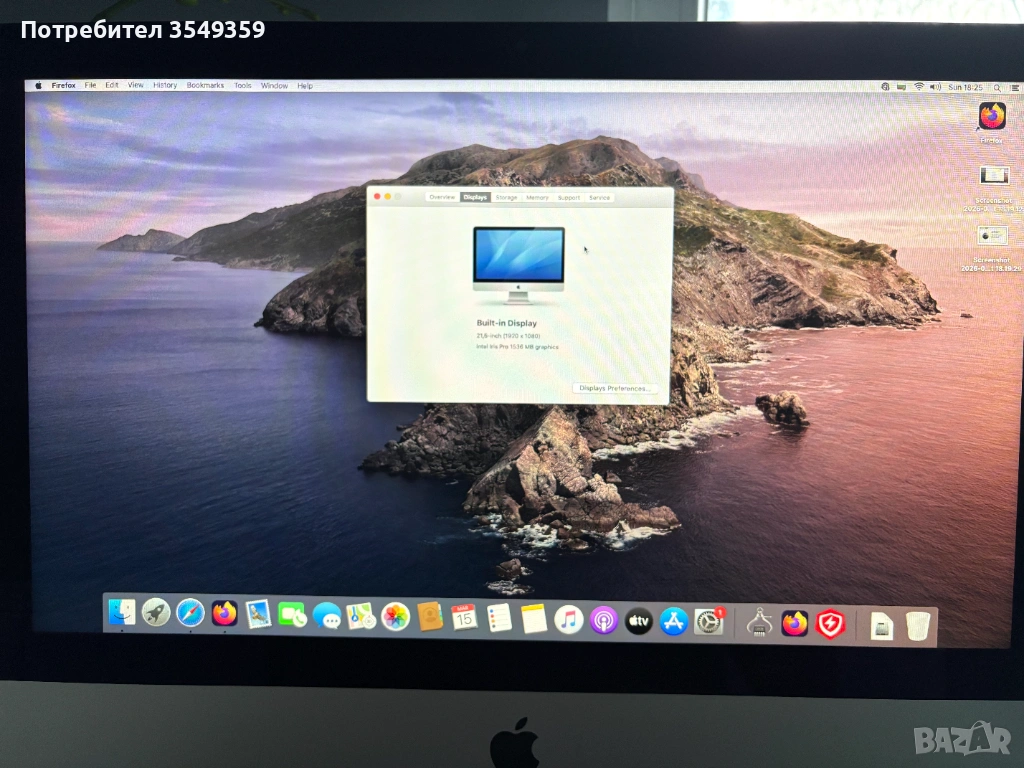This screenshot has width=1024, height=768.
Task: Go to the Support tab
Action: [568, 197]
